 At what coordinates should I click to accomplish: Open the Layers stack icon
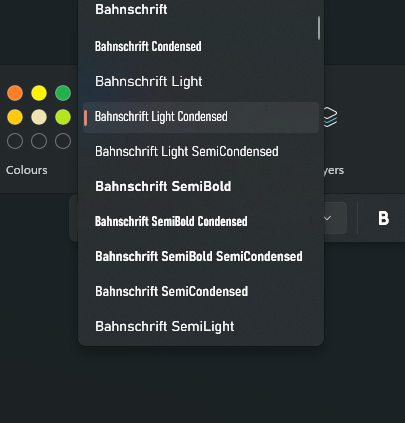[331, 117]
